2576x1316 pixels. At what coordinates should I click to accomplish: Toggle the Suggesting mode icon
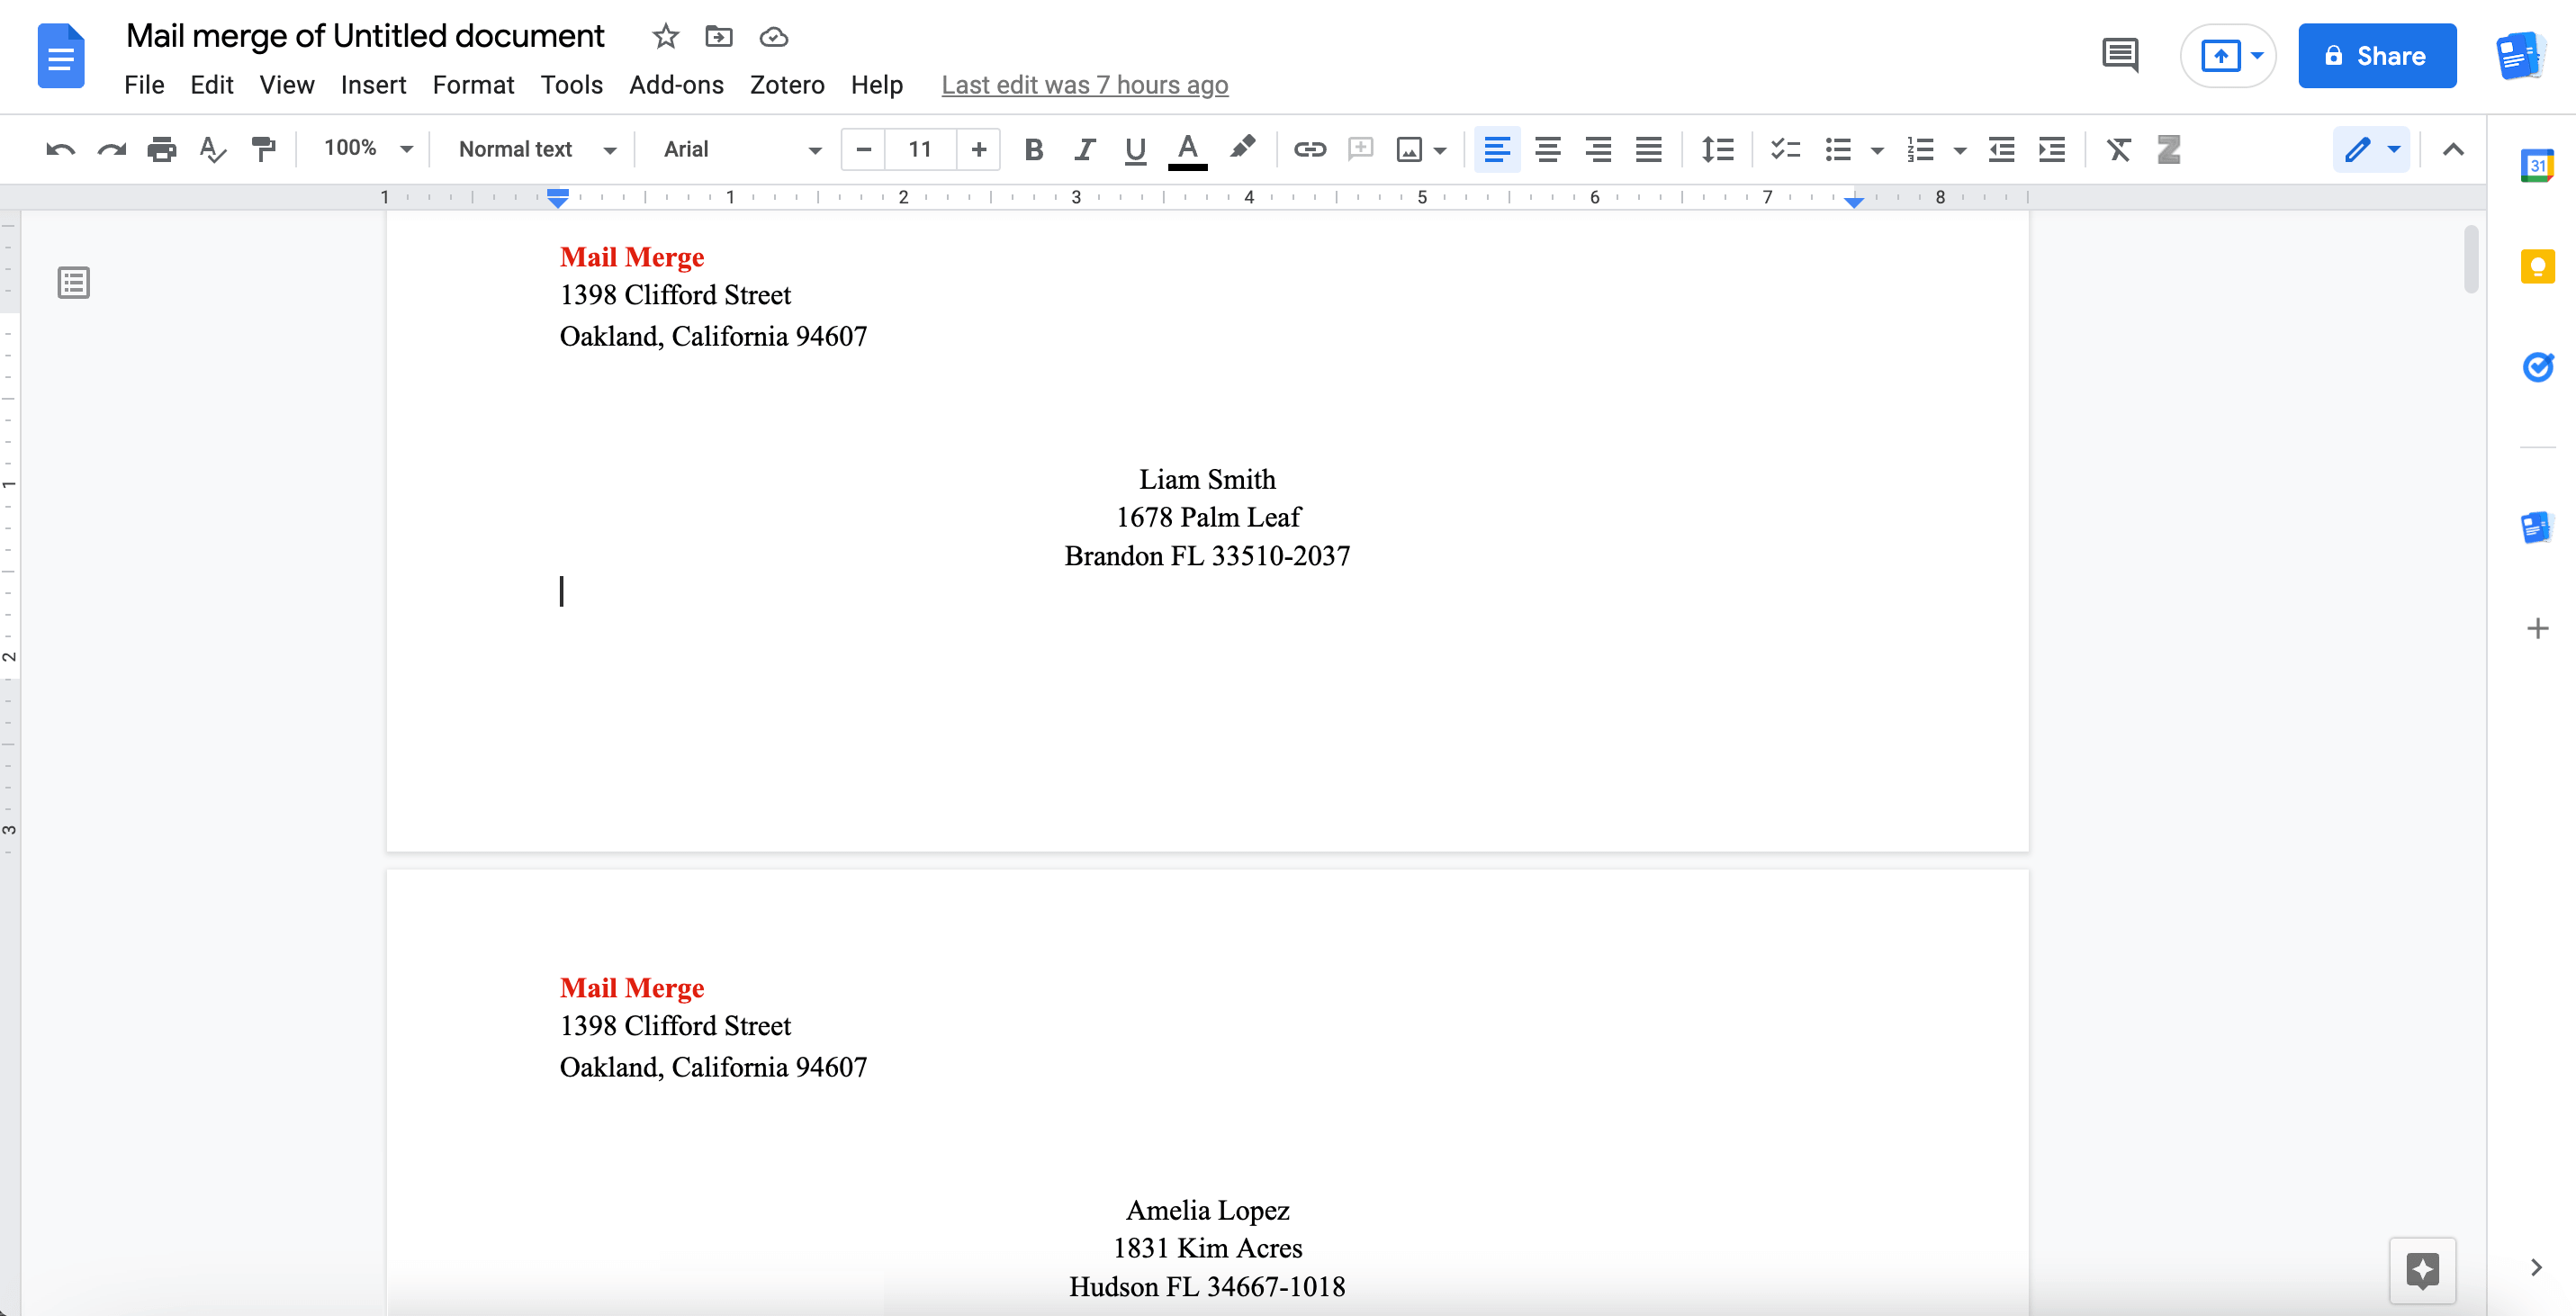pos(2373,148)
